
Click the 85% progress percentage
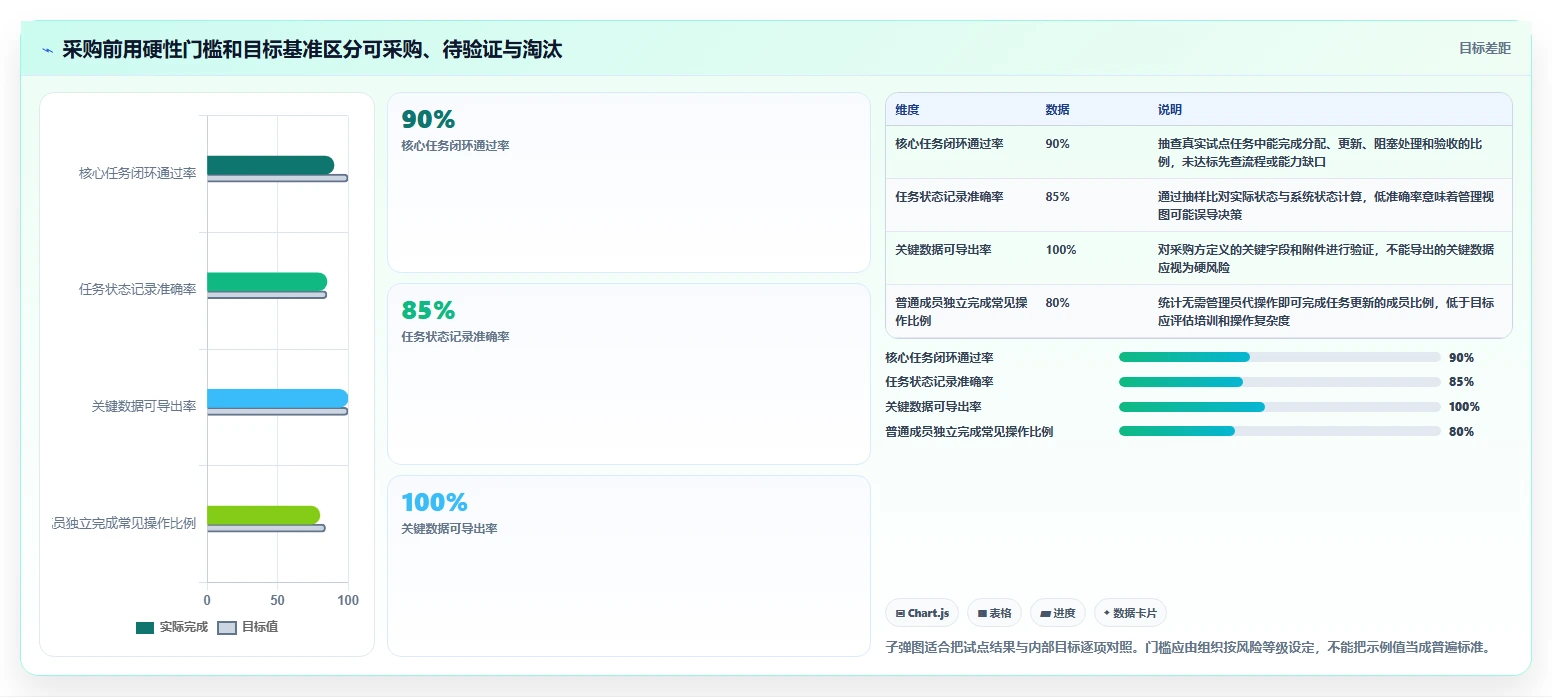(x=1461, y=382)
